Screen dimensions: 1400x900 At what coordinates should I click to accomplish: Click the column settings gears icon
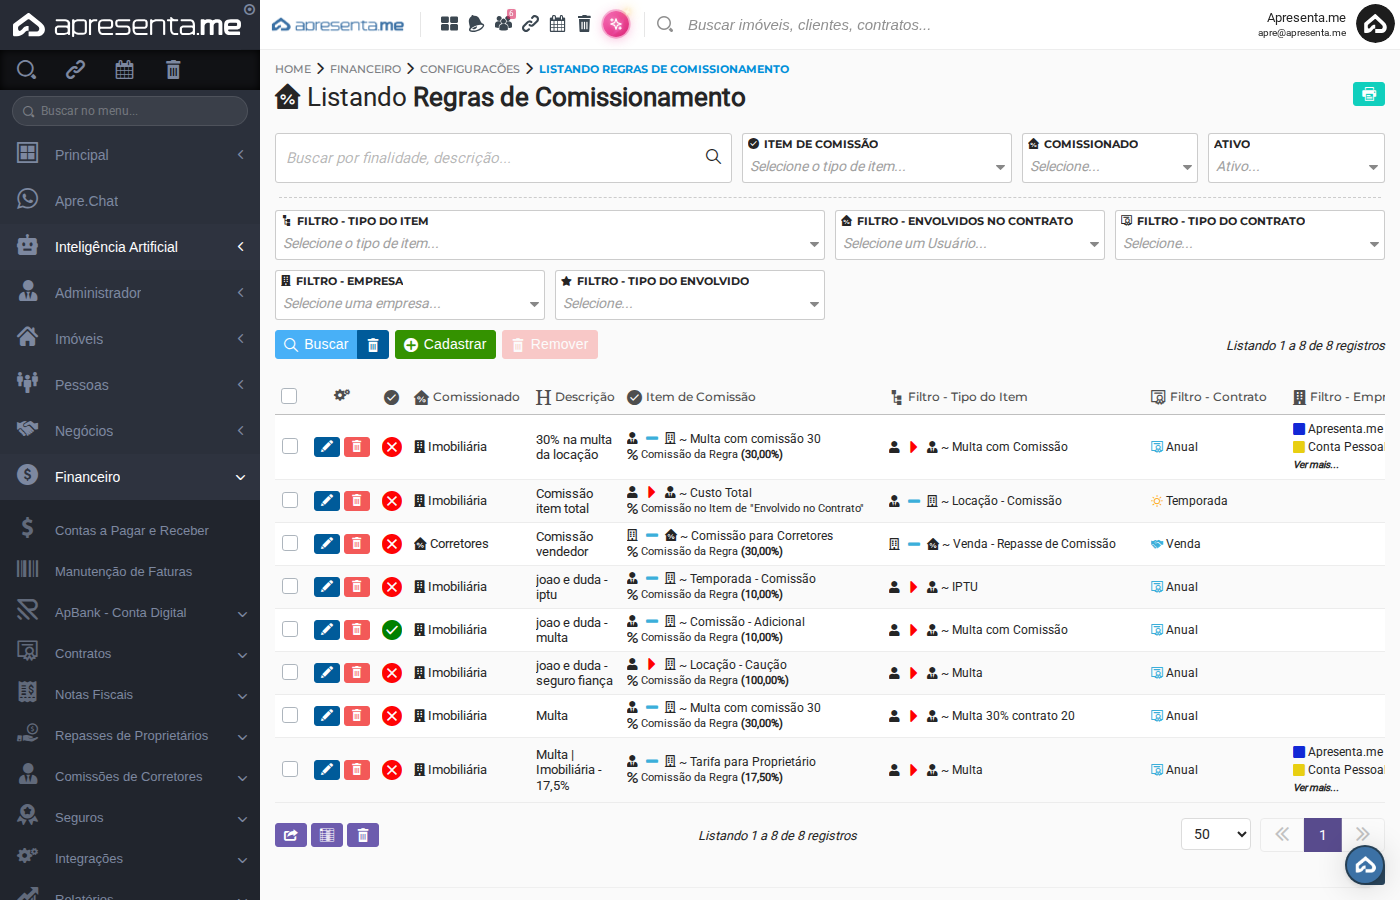342,396
